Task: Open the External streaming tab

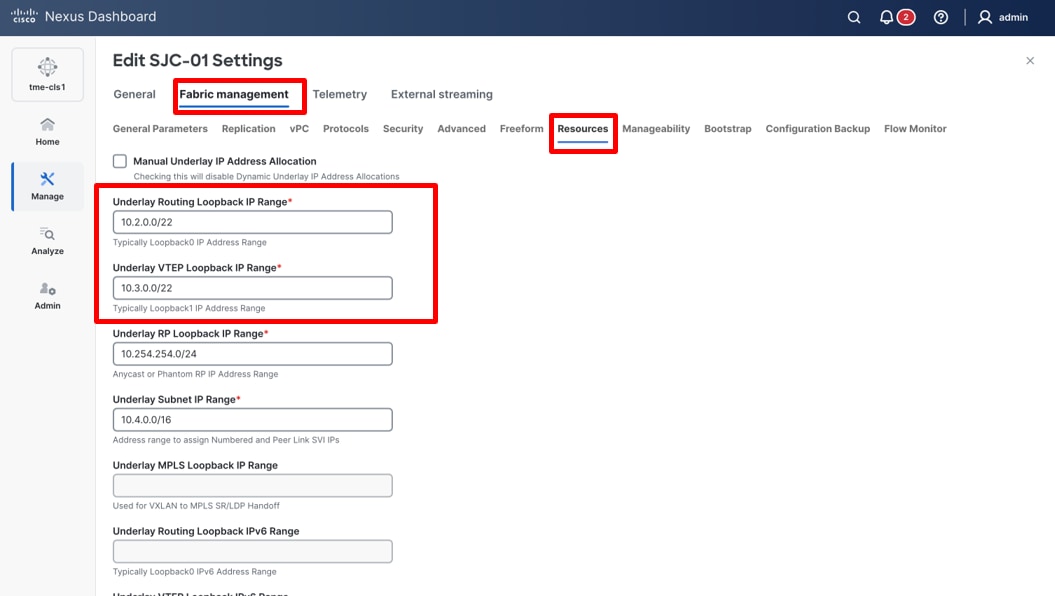Action: pyautogui.click(x=441, y=93)
